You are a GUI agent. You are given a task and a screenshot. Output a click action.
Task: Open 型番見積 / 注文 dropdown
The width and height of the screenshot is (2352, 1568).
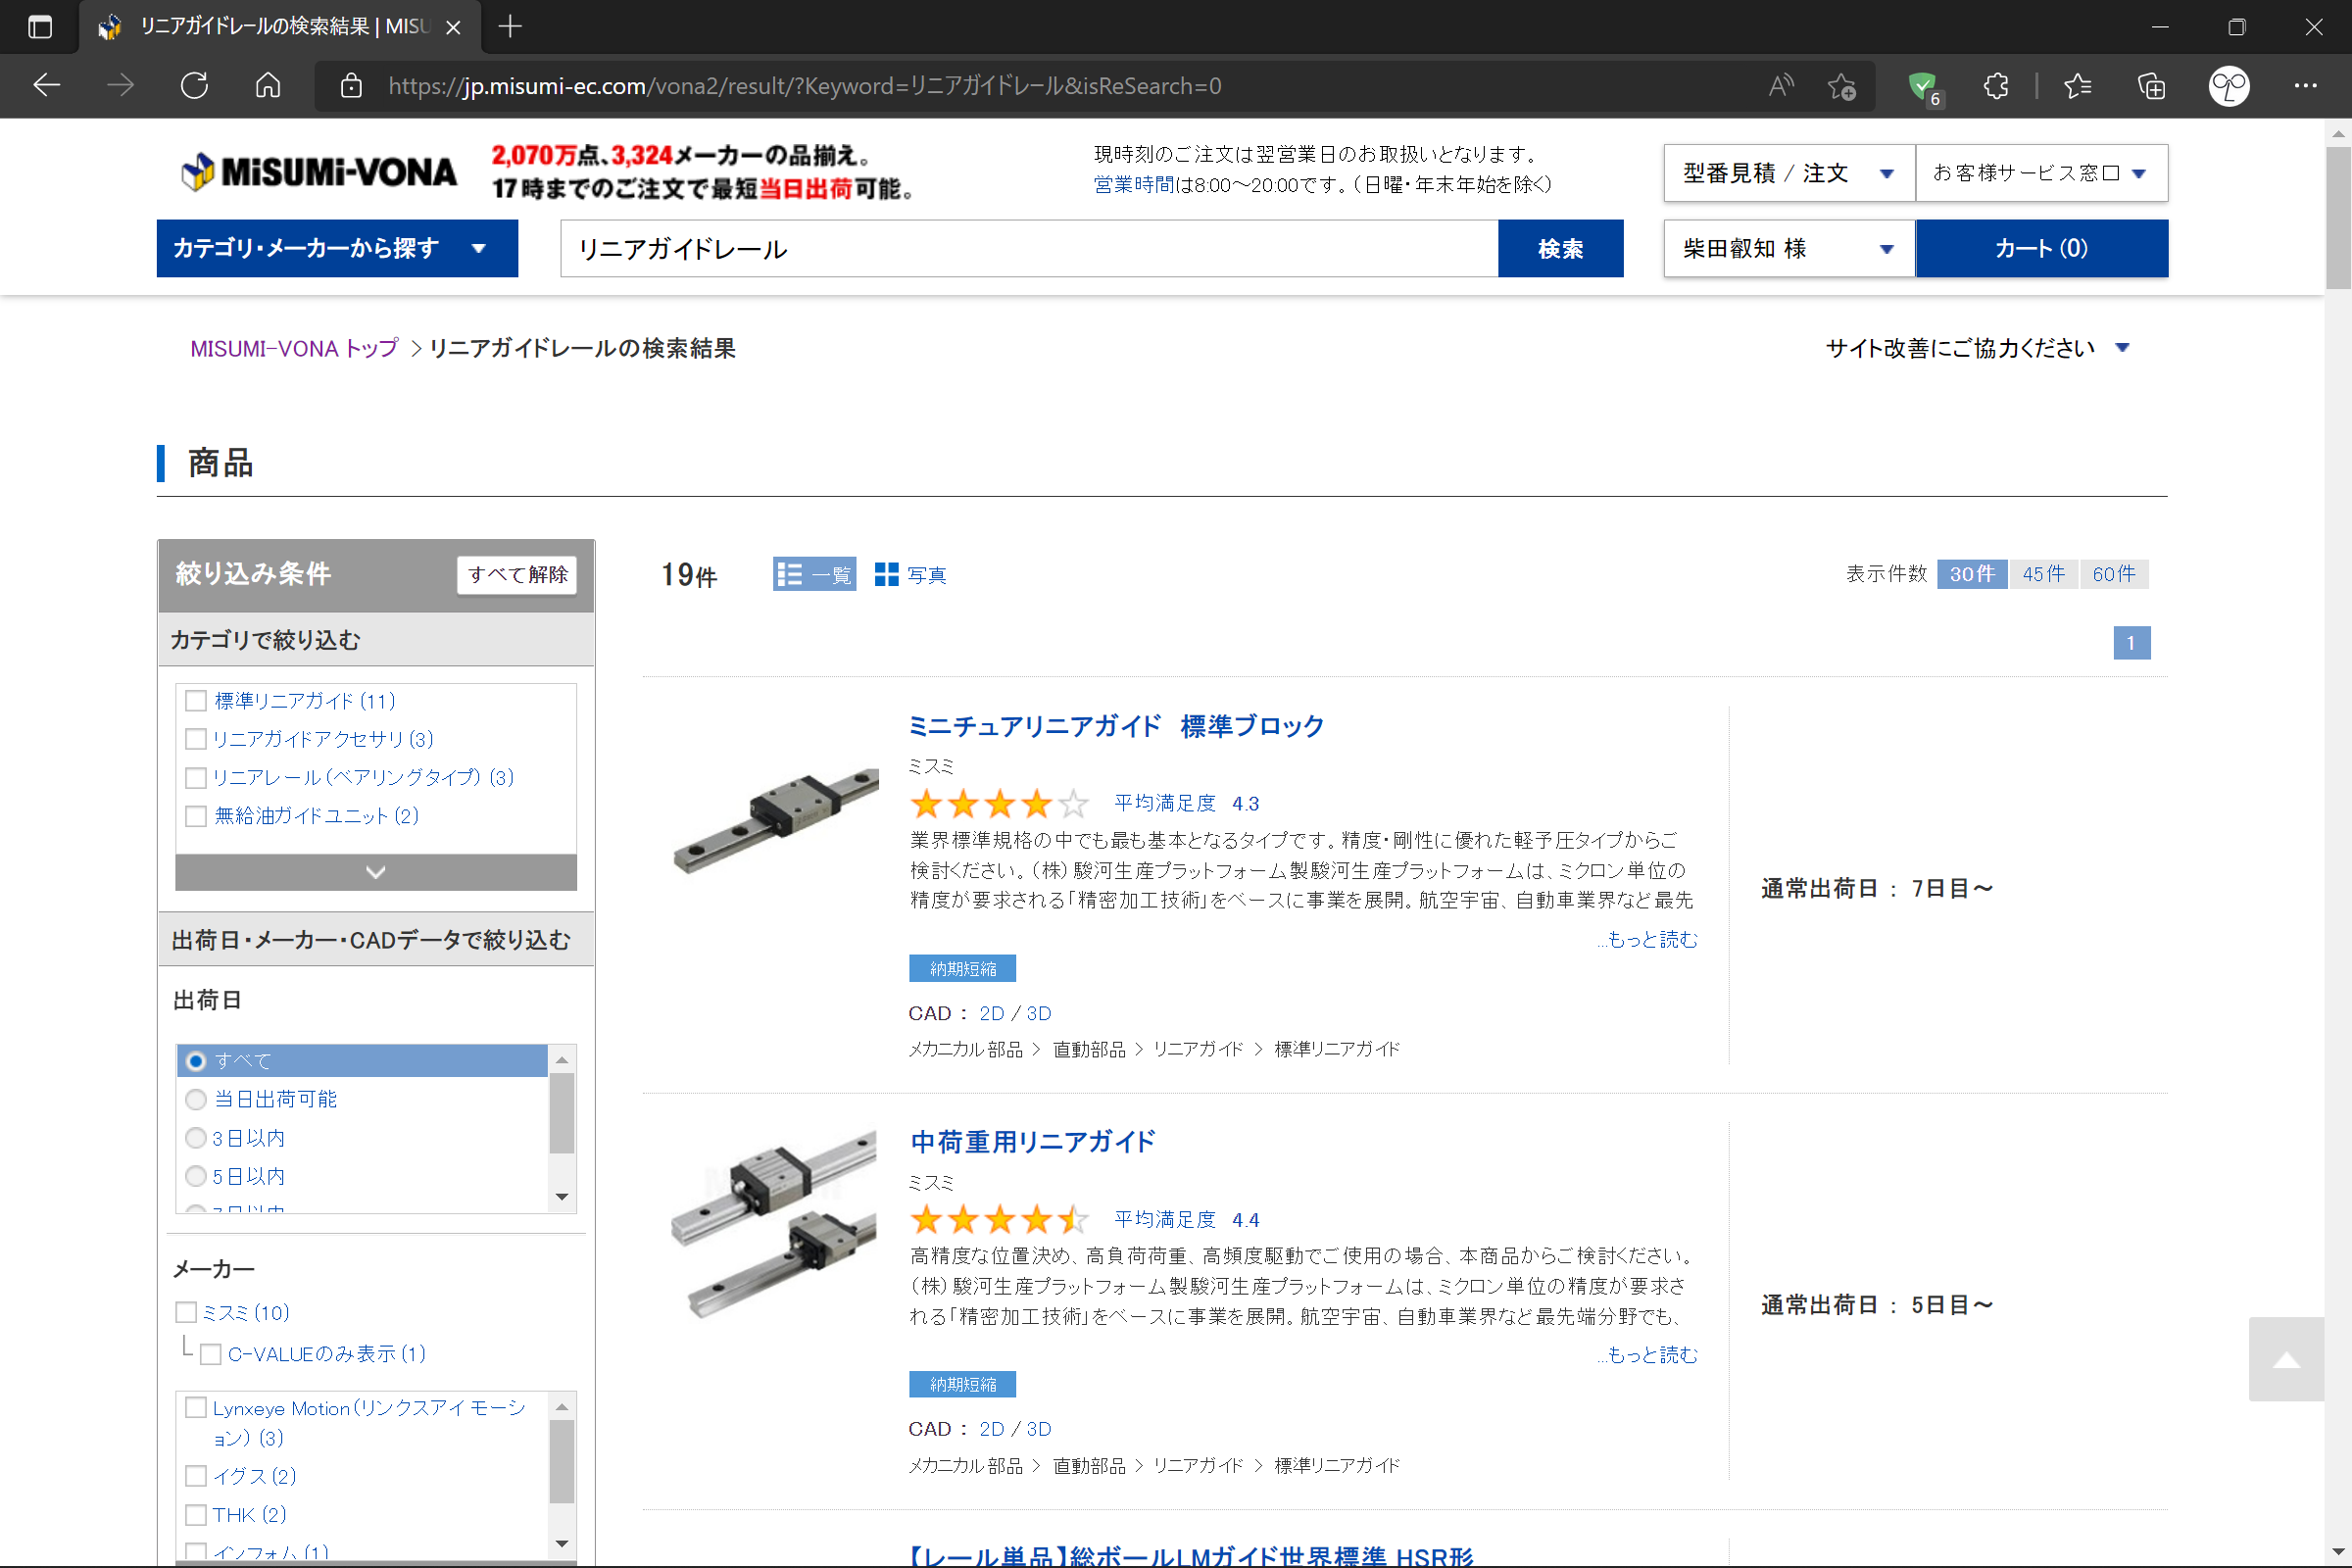pos(1789,173)
